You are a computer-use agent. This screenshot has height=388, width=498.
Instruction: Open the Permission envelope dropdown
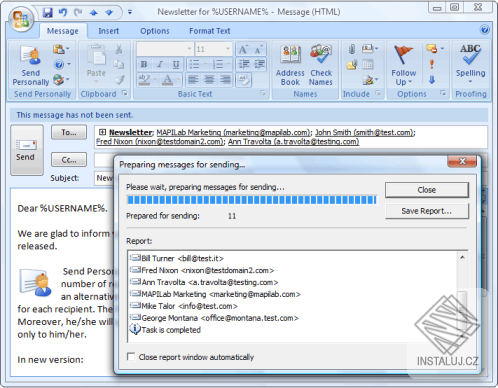coord(435,49)
